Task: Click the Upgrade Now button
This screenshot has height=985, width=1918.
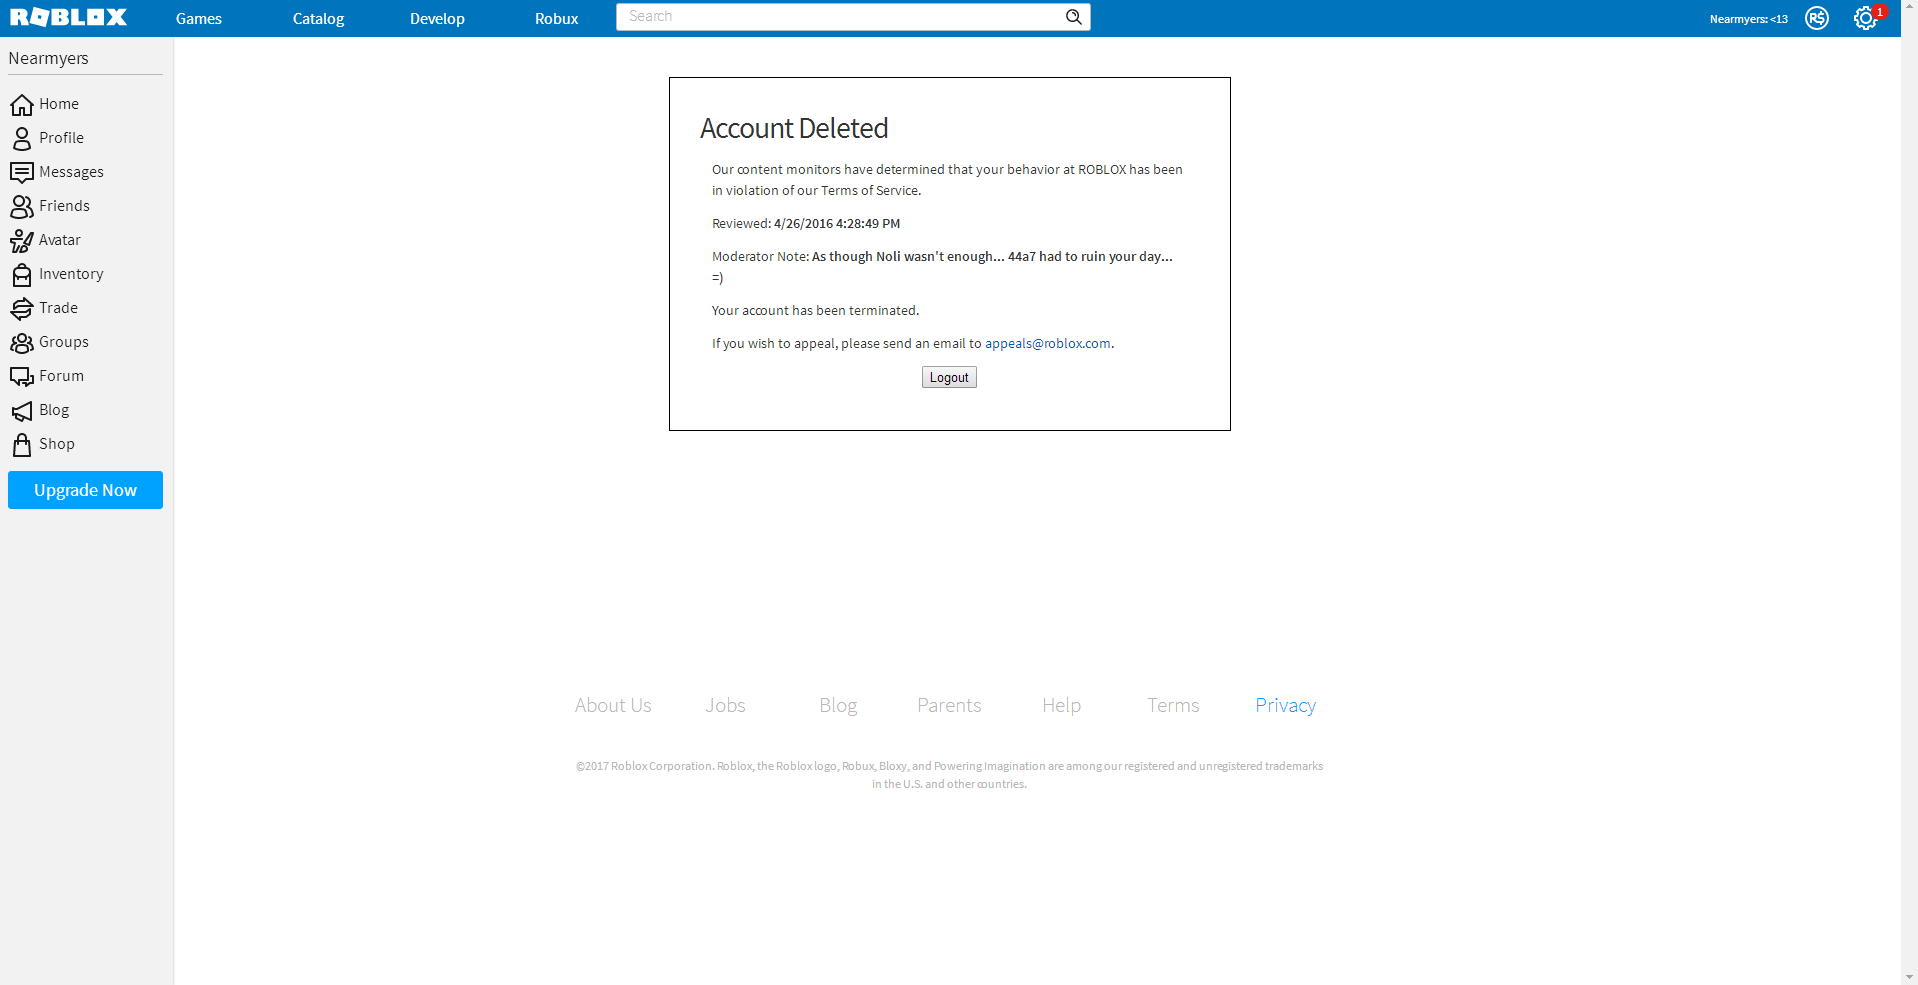Action: click(85, 490)
